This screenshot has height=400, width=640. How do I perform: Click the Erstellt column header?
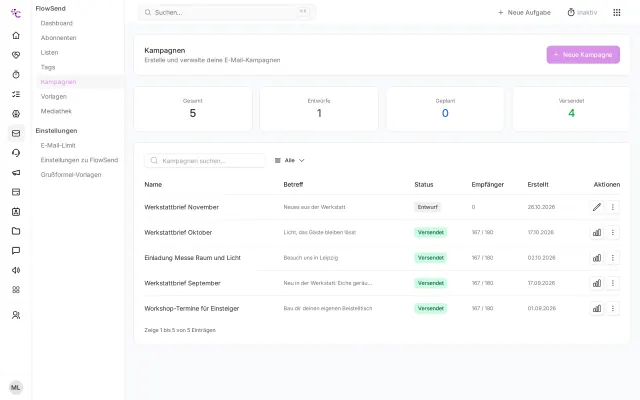point(538,185)
